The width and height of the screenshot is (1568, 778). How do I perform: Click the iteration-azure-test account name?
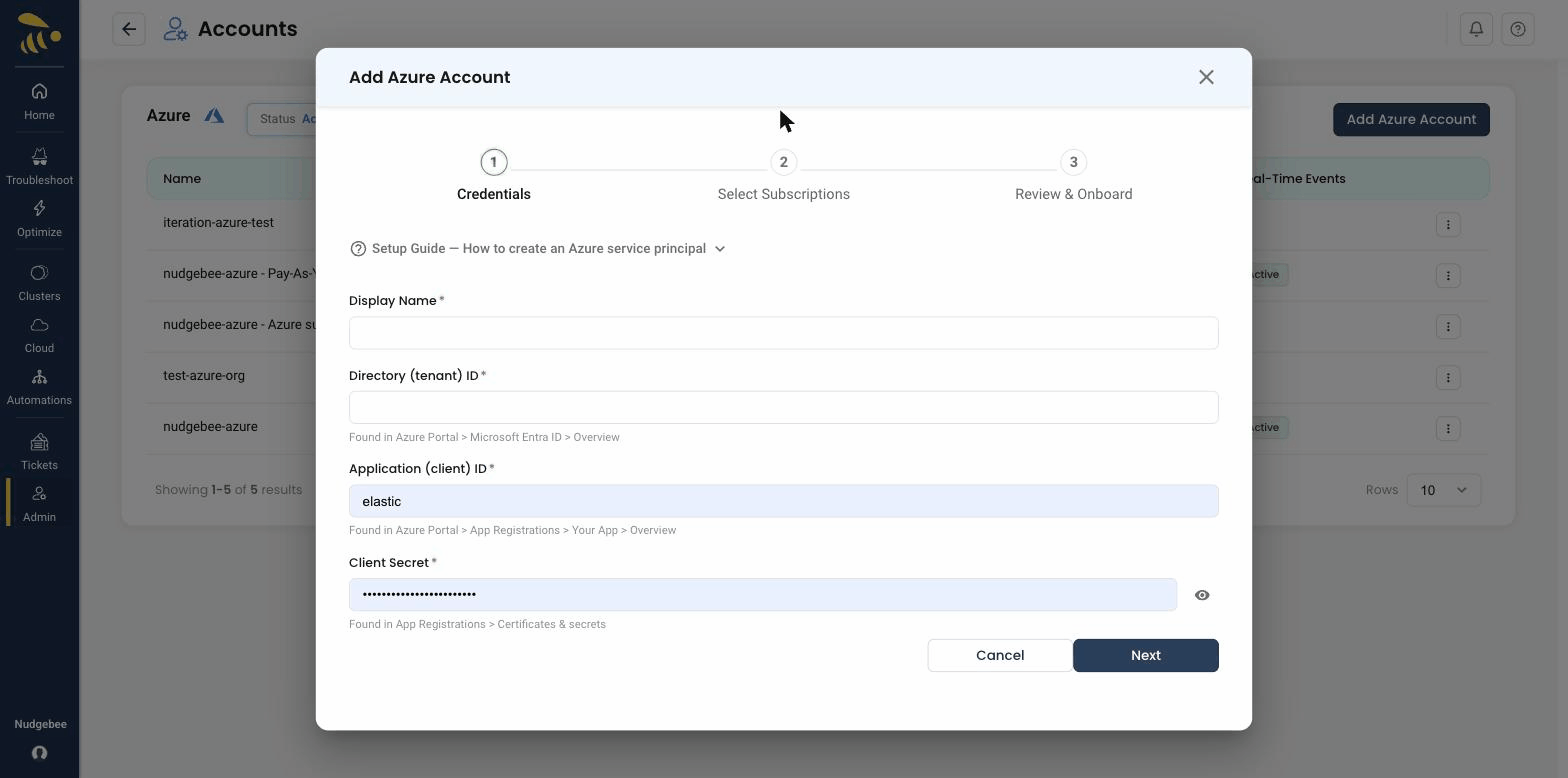[218, 223]
